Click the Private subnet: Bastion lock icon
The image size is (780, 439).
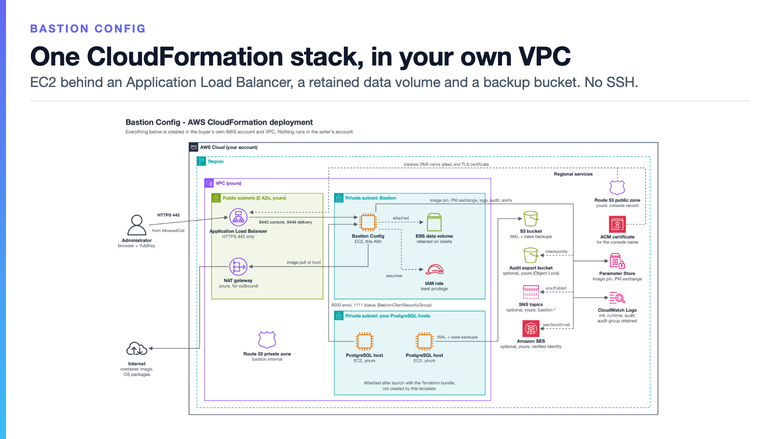coord(339,198)
